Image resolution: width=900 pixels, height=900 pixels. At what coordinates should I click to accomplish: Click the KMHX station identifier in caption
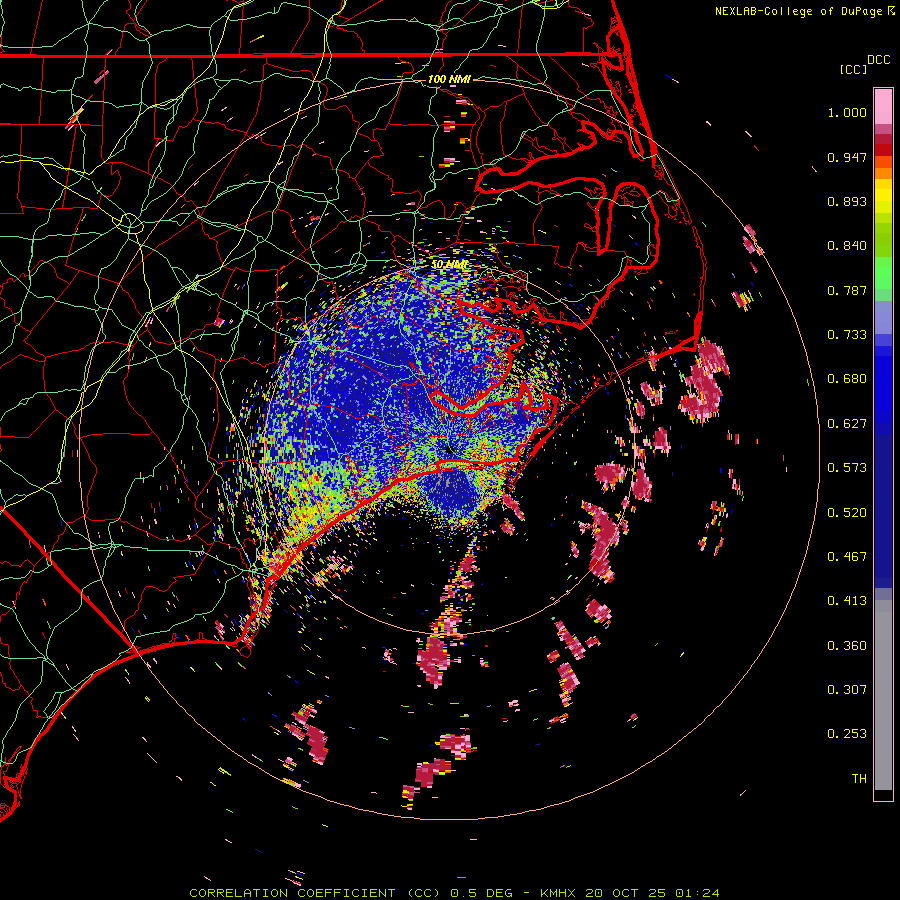pyautogui.click(x=558, y=893)
